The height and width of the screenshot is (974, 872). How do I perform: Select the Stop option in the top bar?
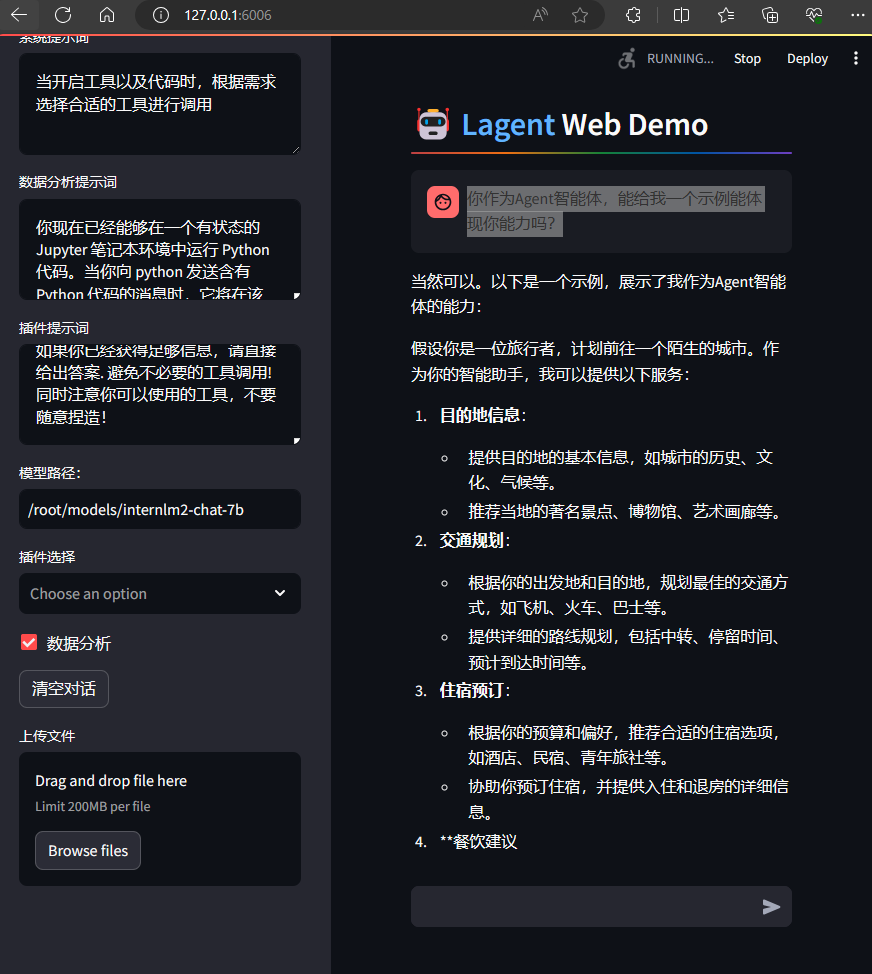(747, 59)
